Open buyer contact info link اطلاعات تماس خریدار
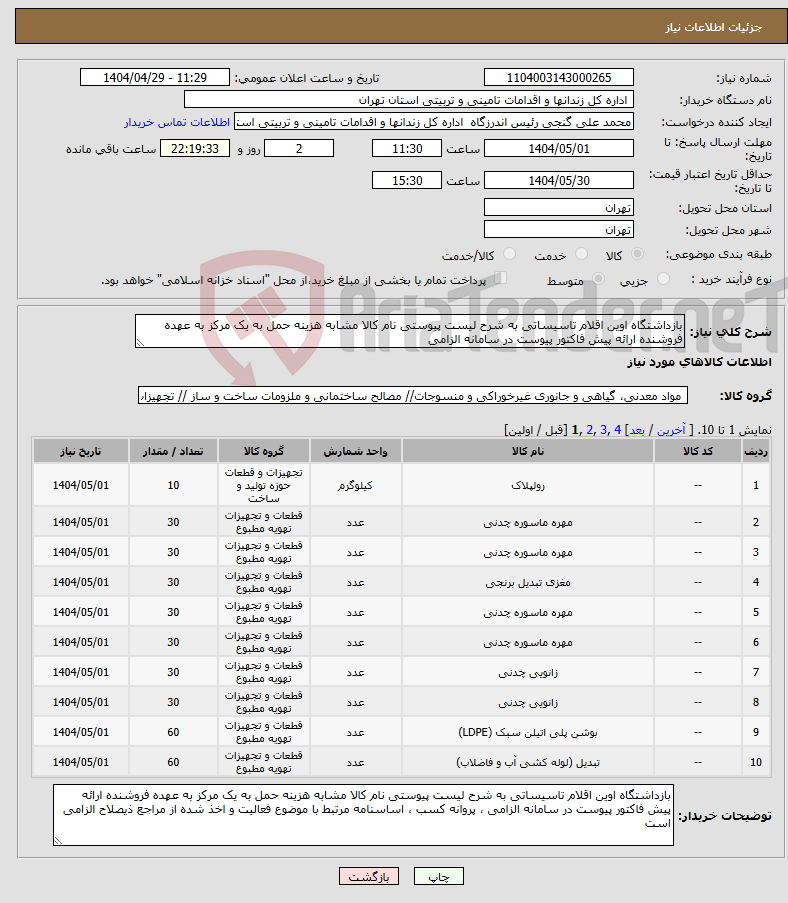Image resolution: width=788 pixels, height=903 pixels. 177,122
